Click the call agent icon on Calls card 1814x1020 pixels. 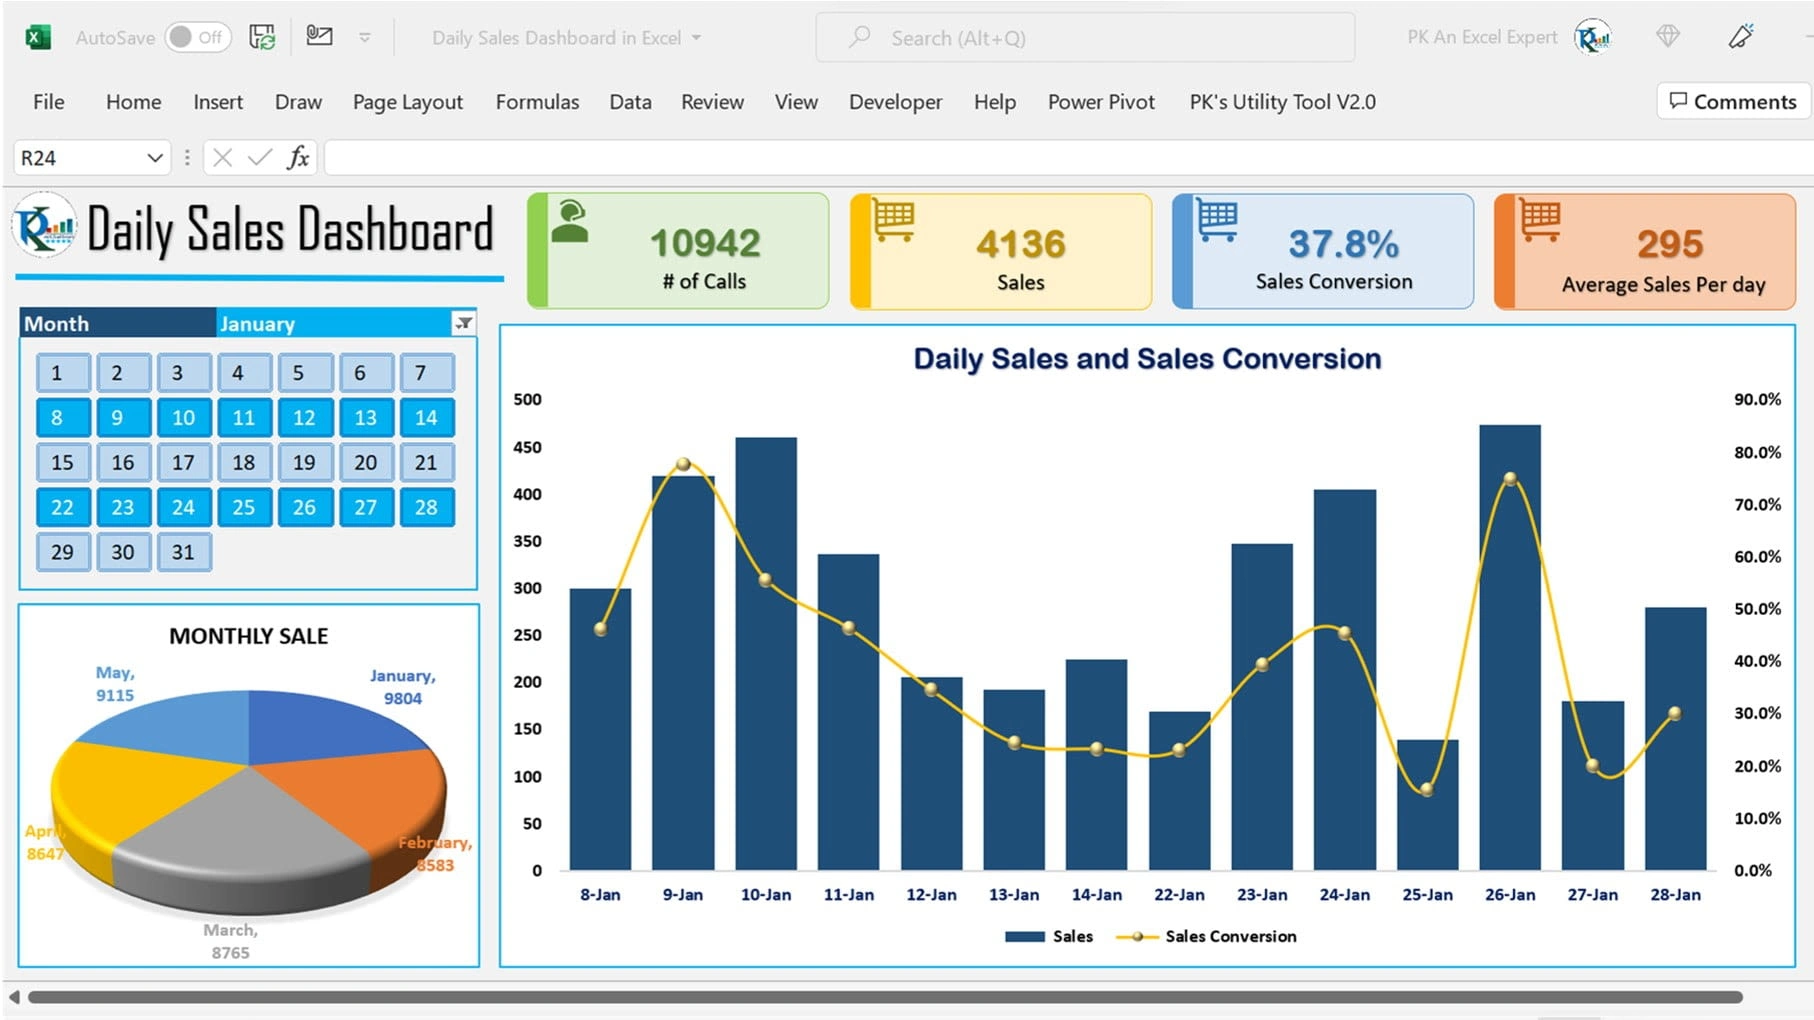[x=570, y=222]
